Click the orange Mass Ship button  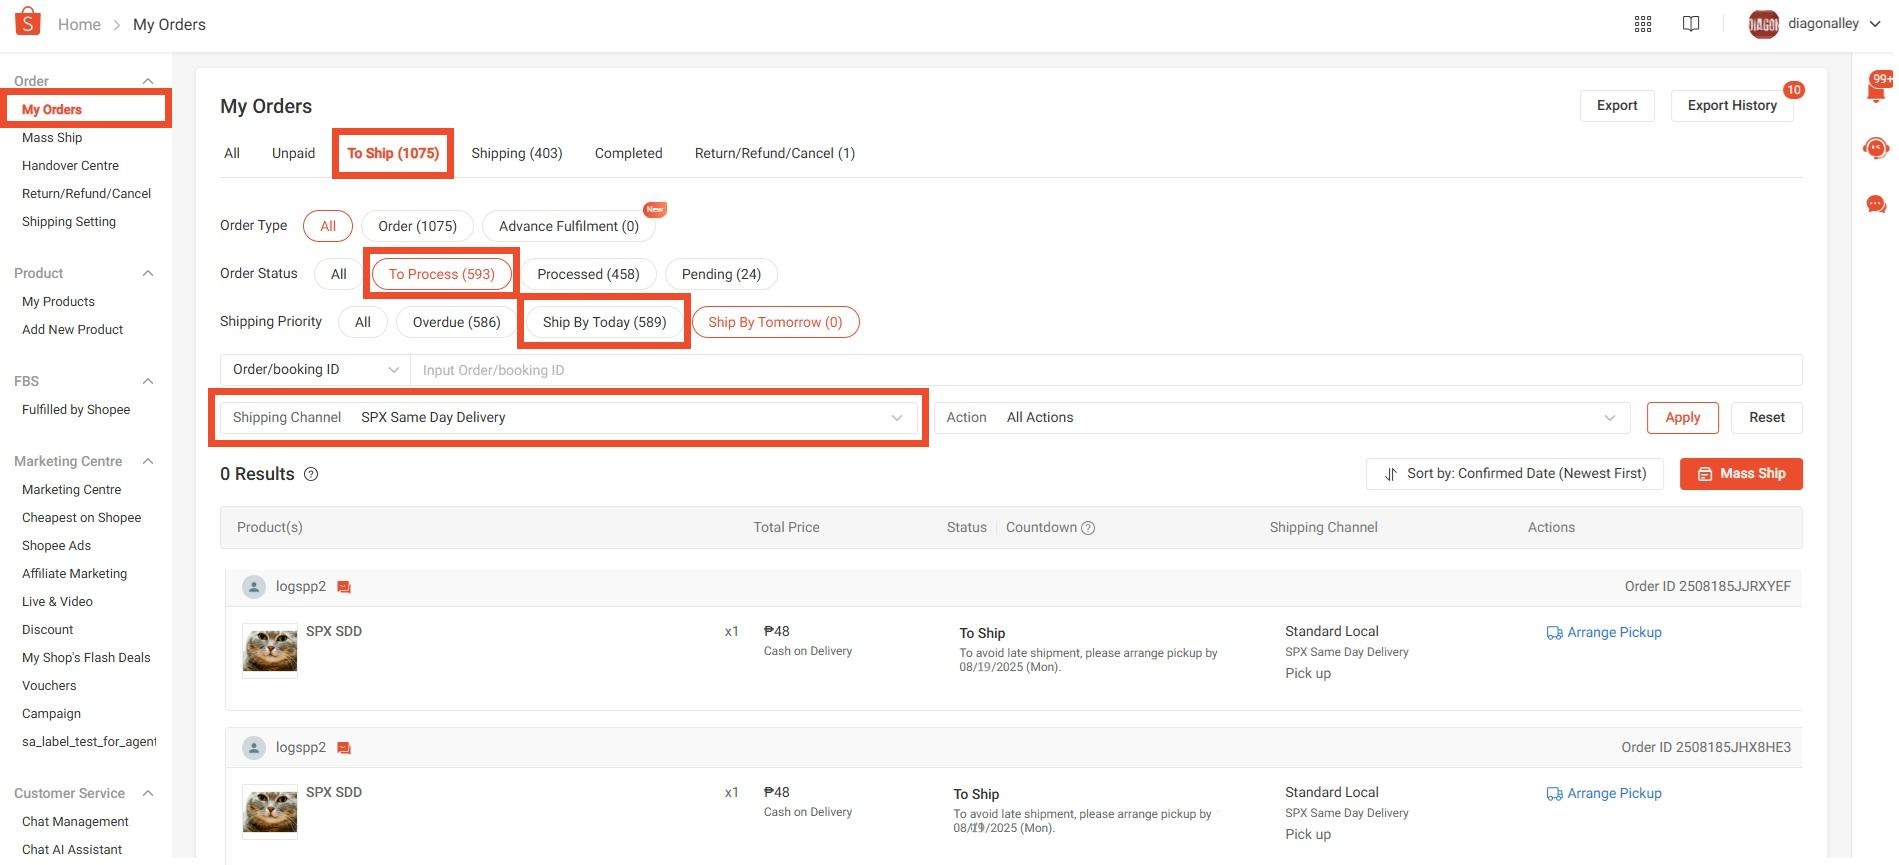coord(1740,474)
